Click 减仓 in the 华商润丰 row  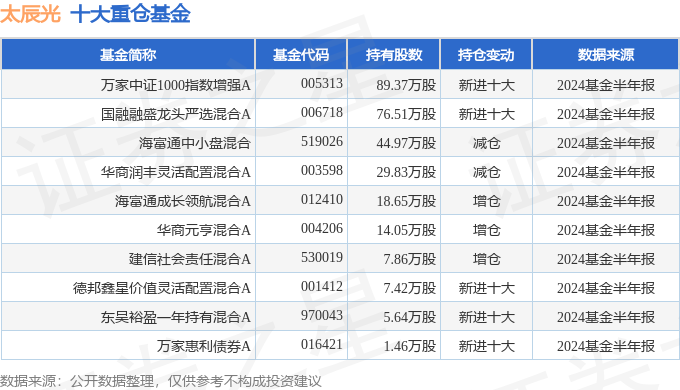[487, 172]
